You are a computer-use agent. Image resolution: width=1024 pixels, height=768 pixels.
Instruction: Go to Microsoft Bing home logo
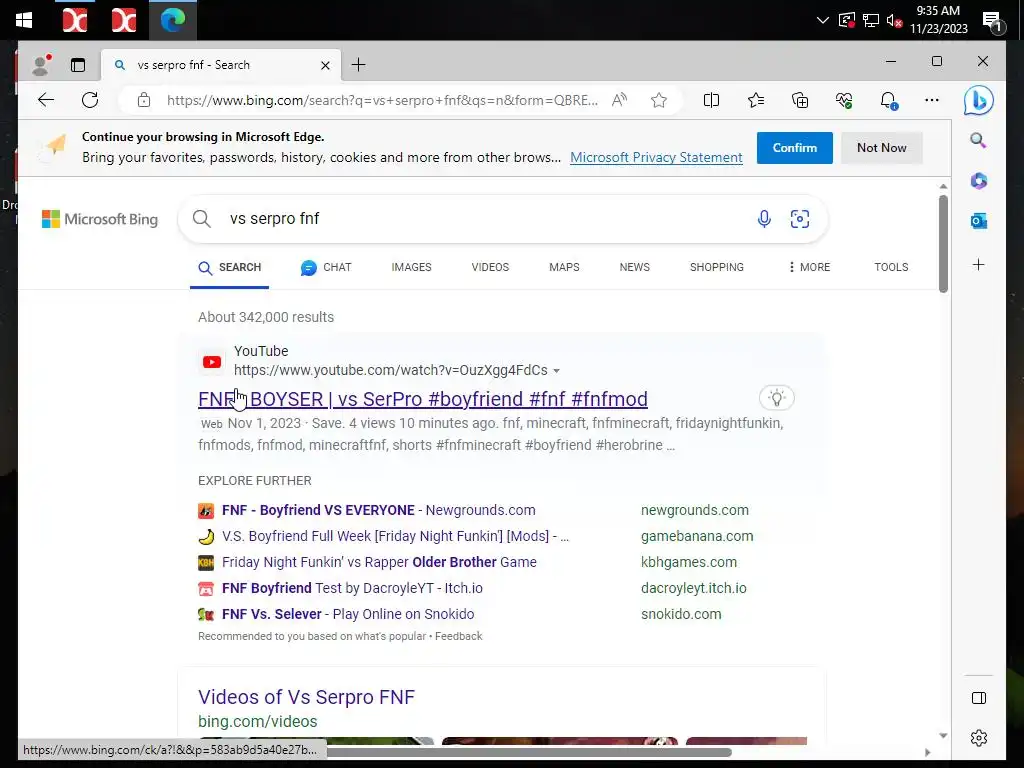click(x=100, y=219)
